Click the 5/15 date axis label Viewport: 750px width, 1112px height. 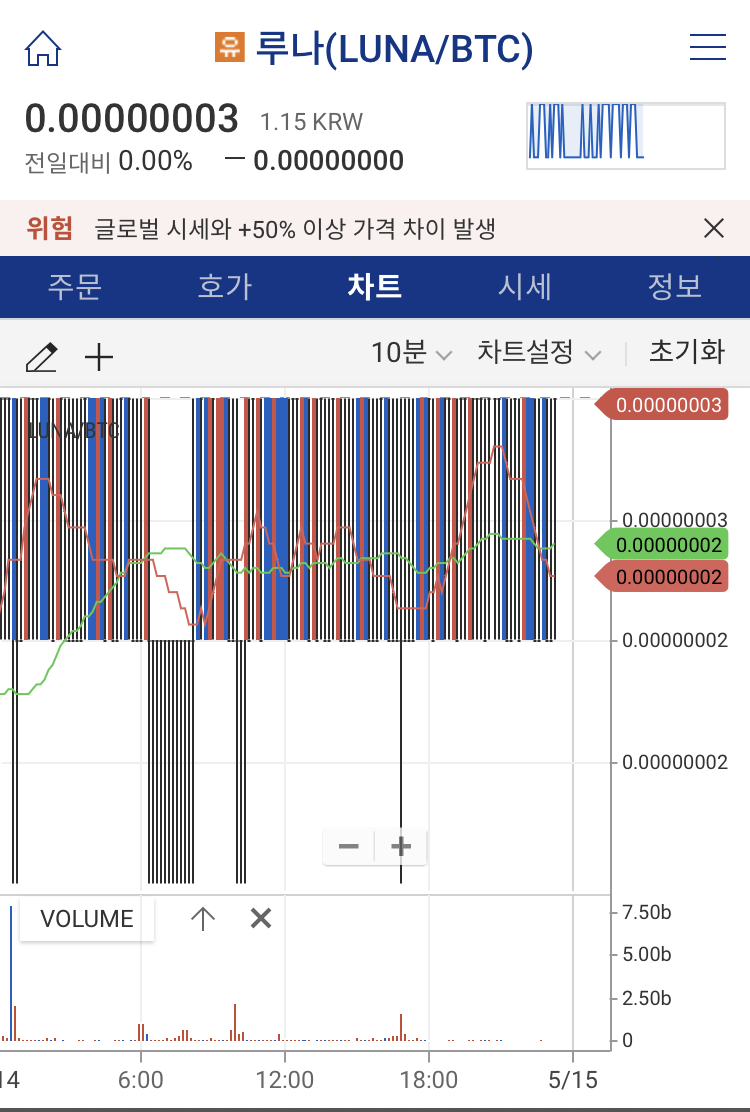click(573, 1080)
